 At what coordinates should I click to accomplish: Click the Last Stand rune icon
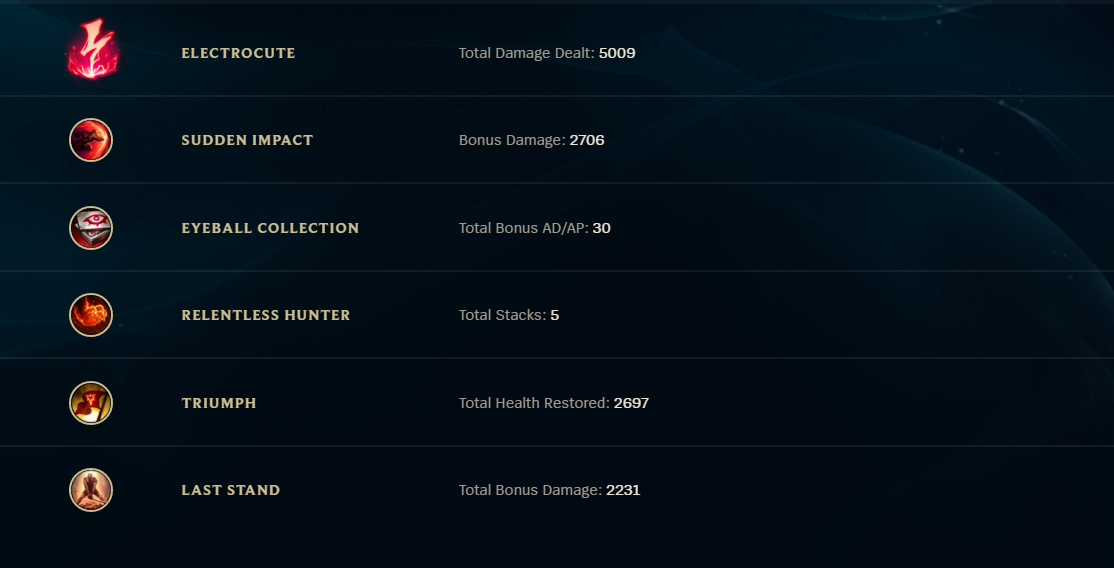tap(91, 490)
